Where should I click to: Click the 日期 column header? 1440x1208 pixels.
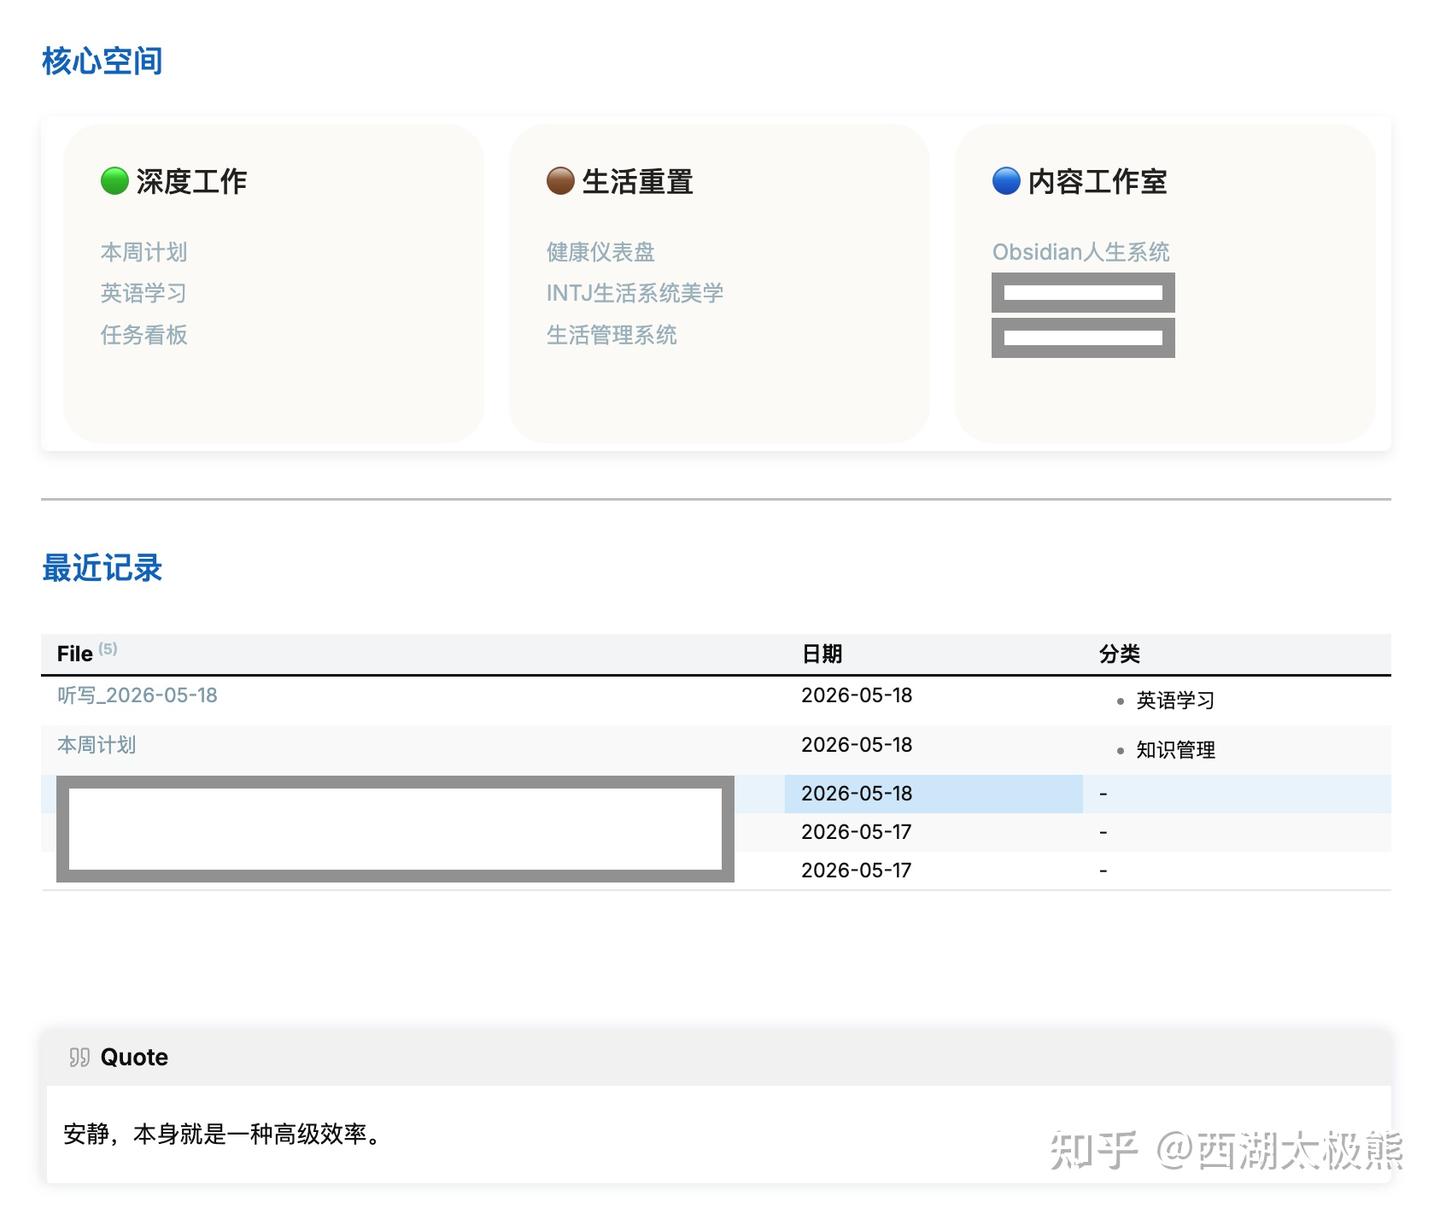click(822, 654)
